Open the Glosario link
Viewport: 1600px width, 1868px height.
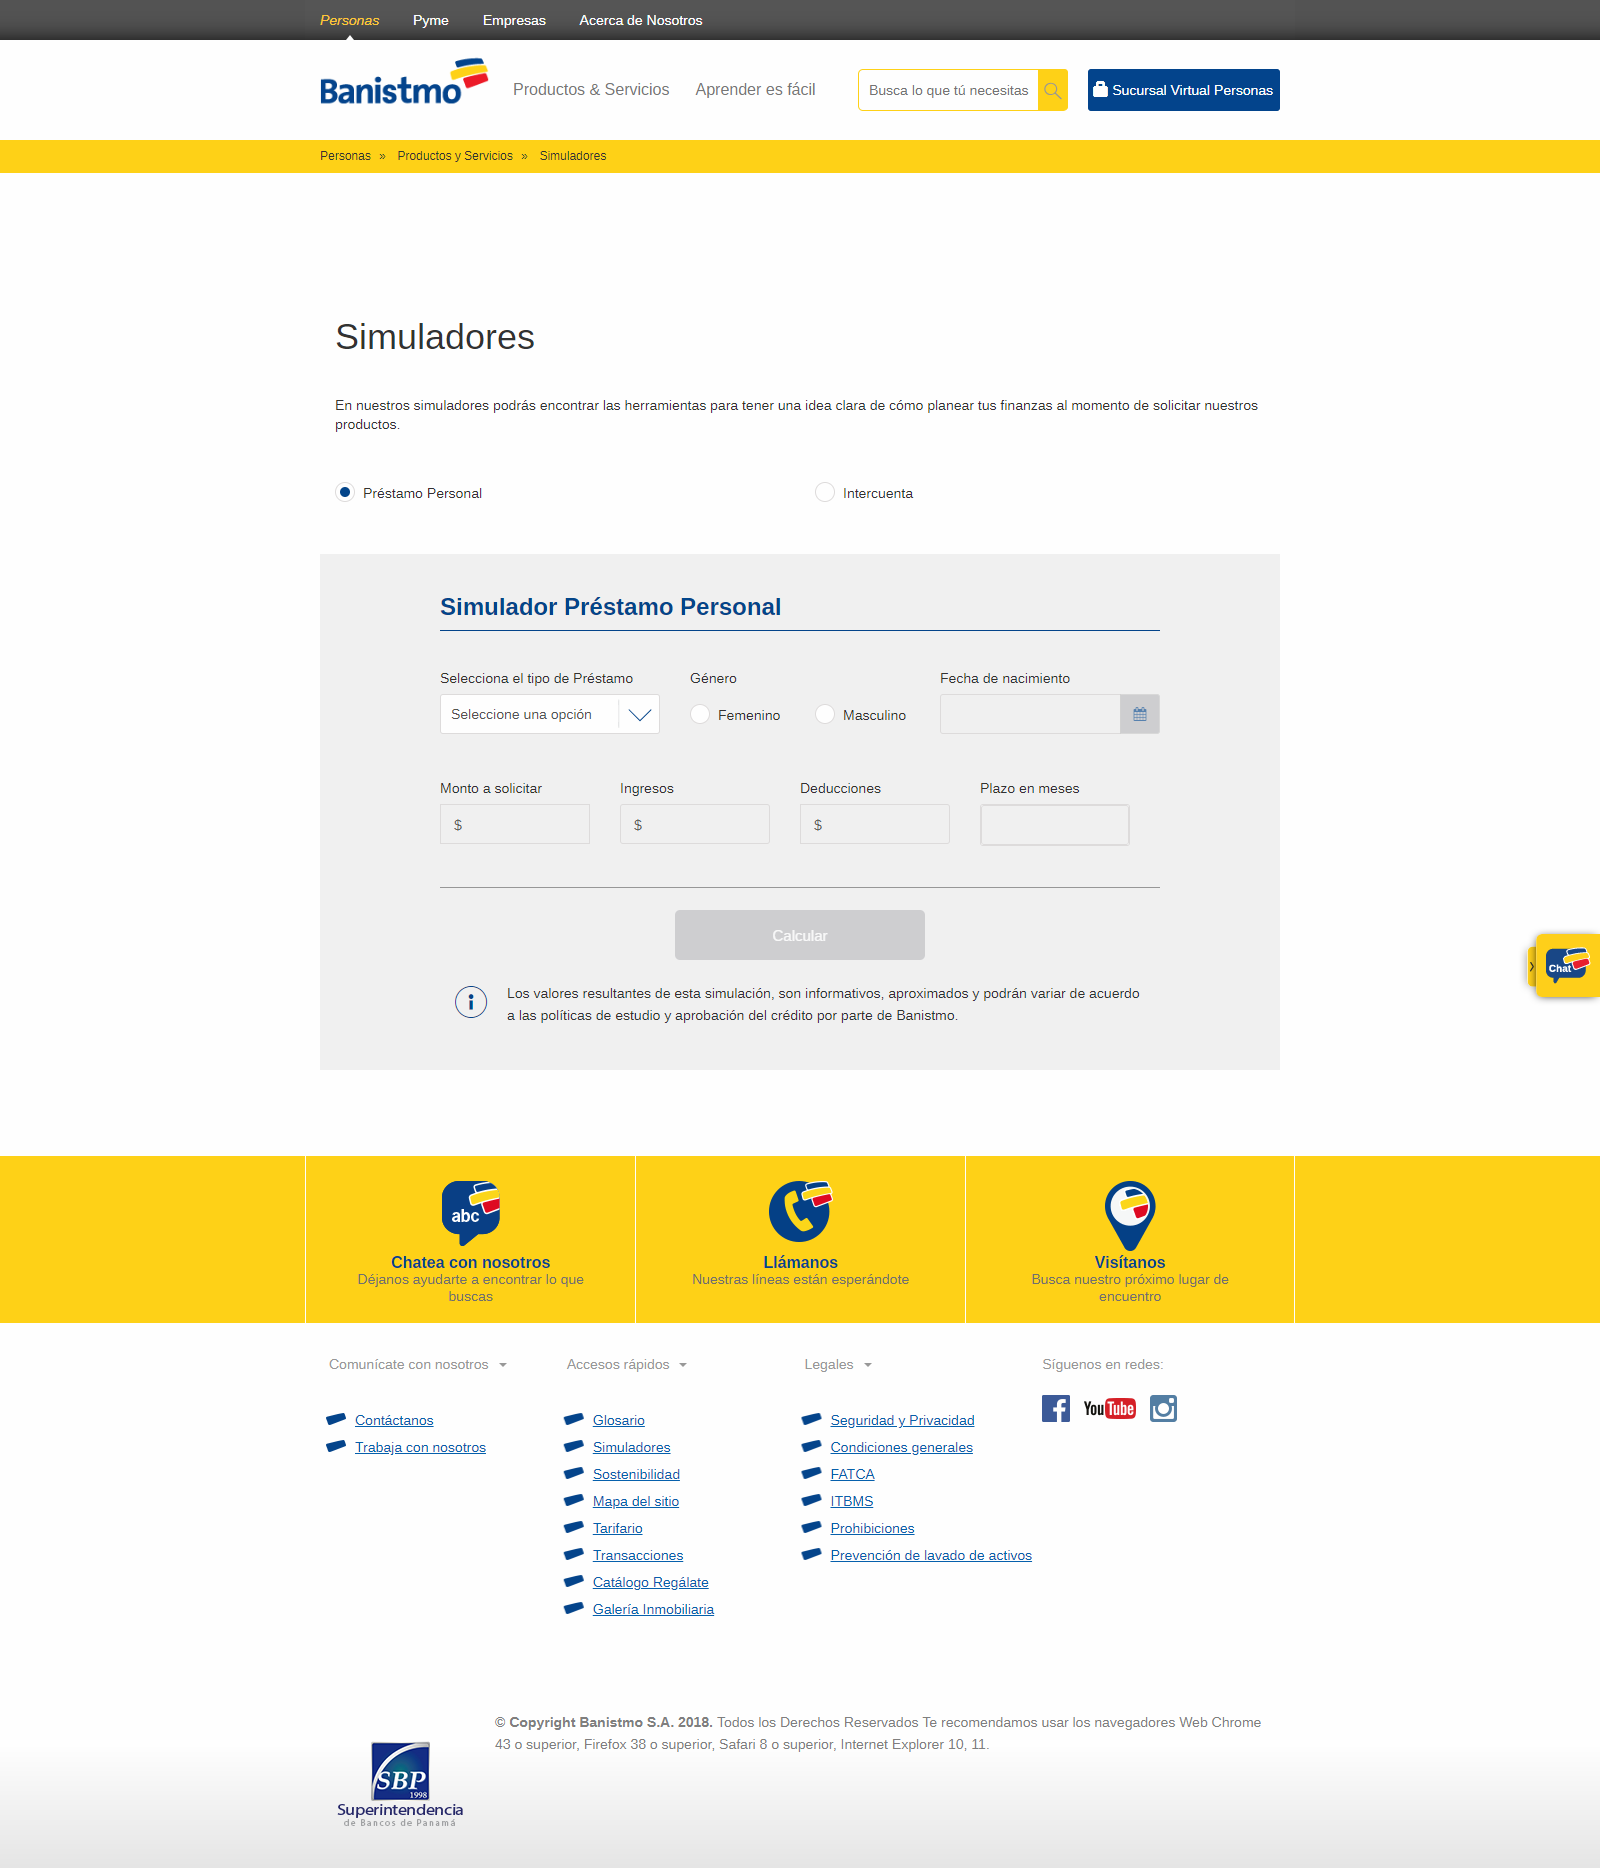pyautogui.click(x=619, y=1420)
